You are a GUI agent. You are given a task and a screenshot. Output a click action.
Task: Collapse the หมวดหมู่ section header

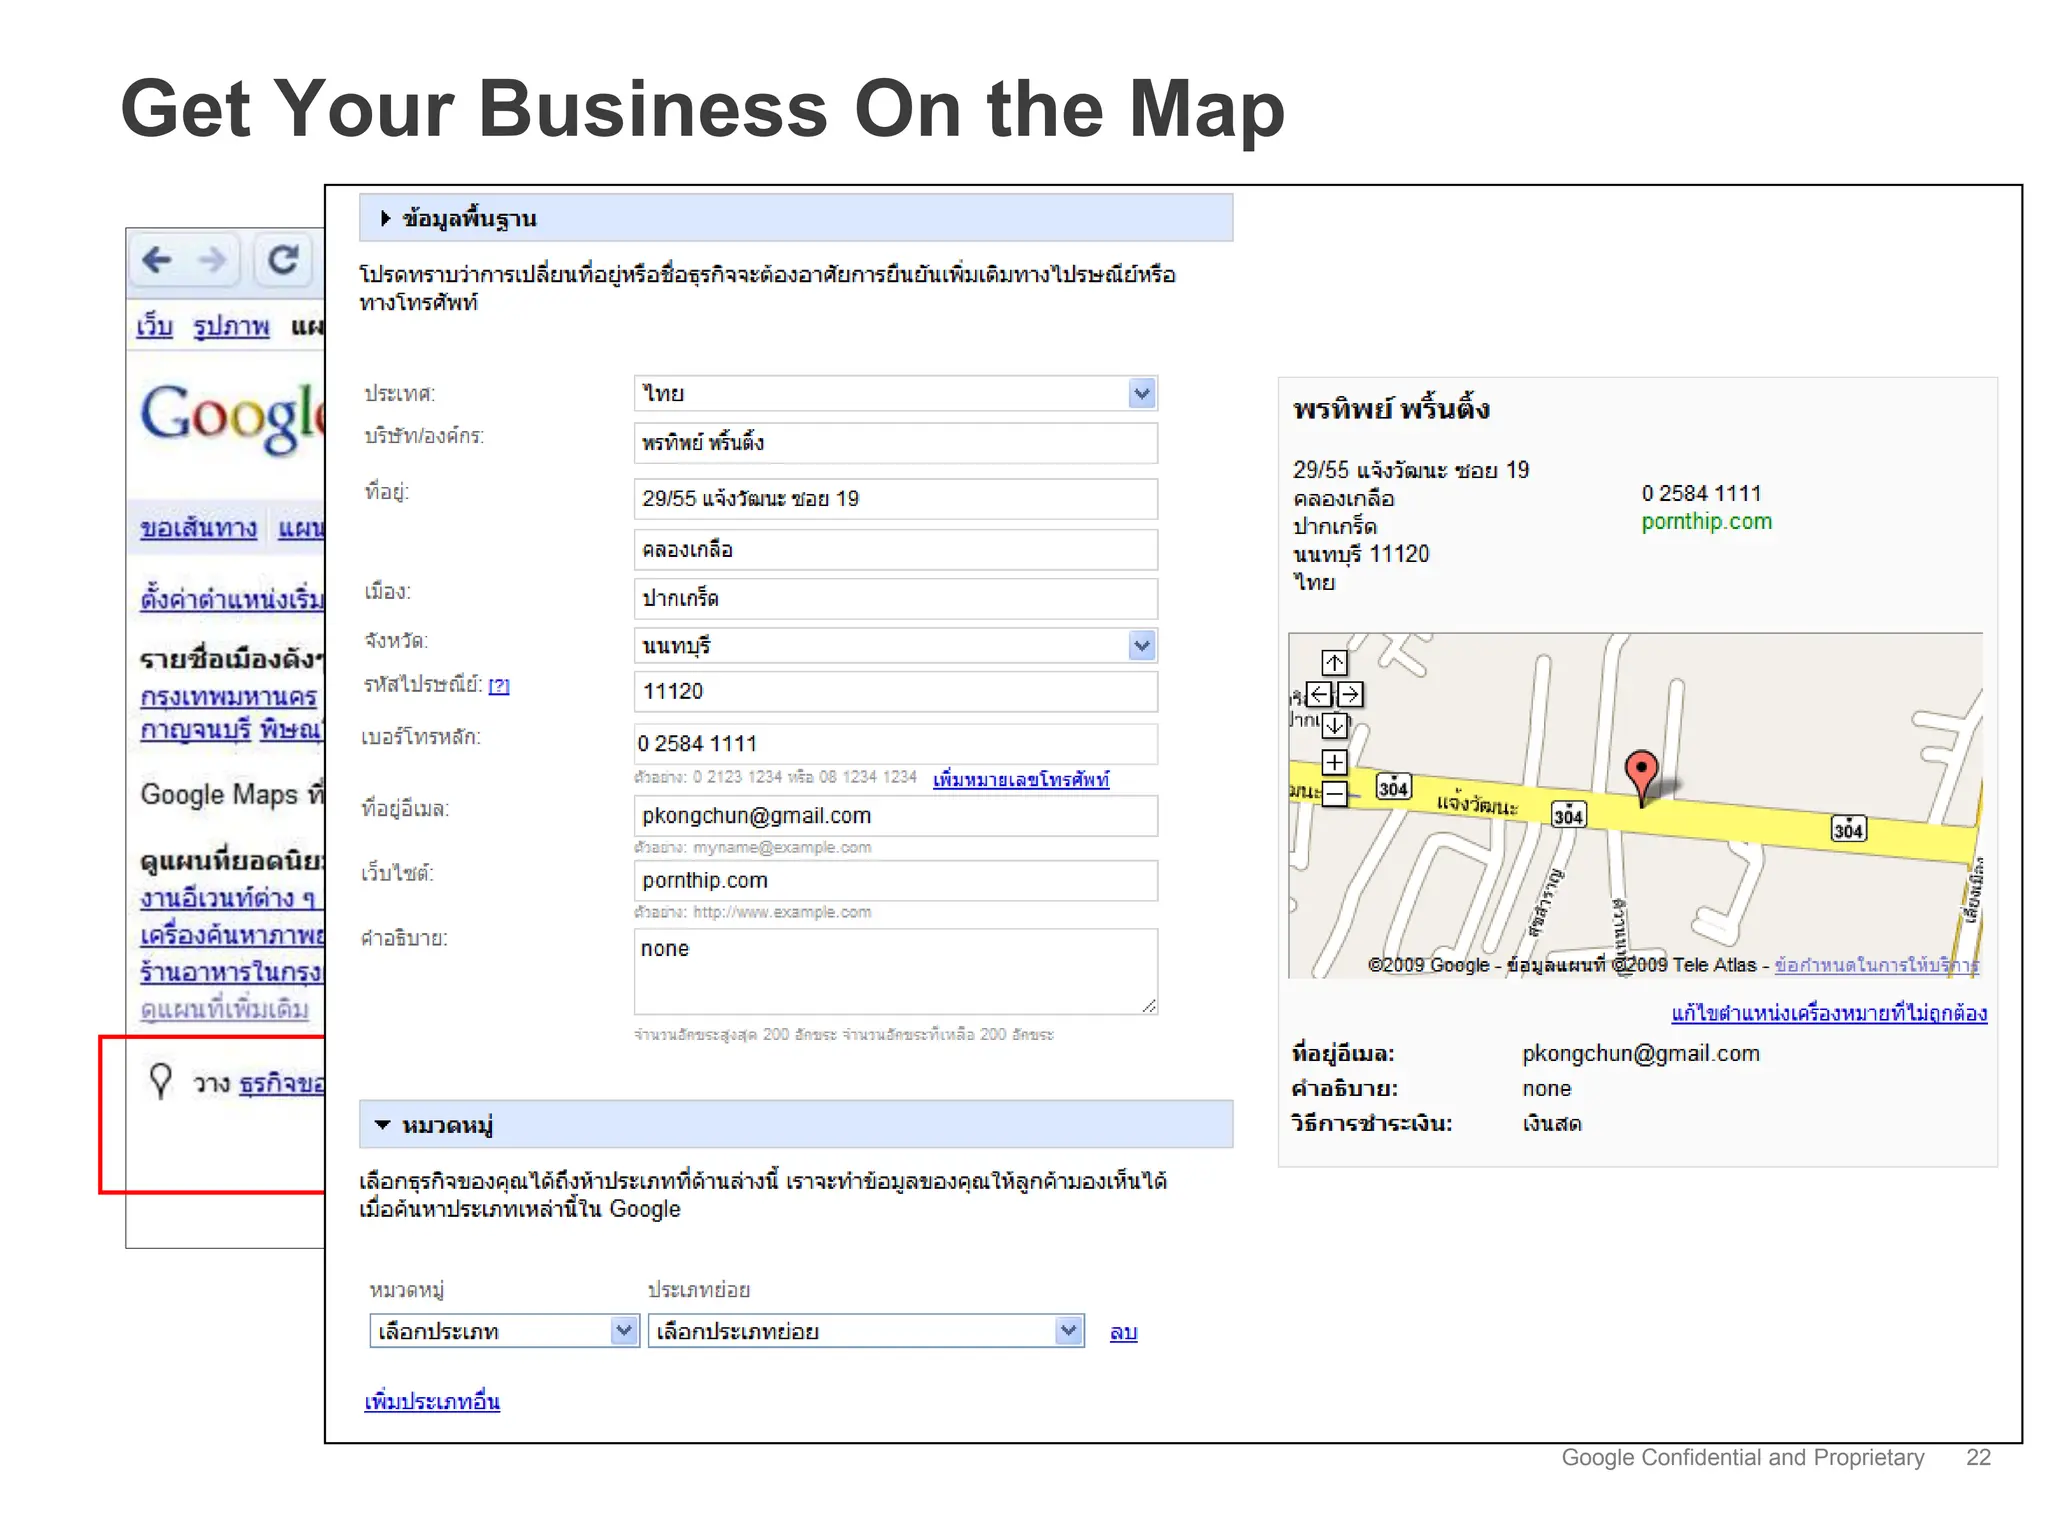point(796,1125)
